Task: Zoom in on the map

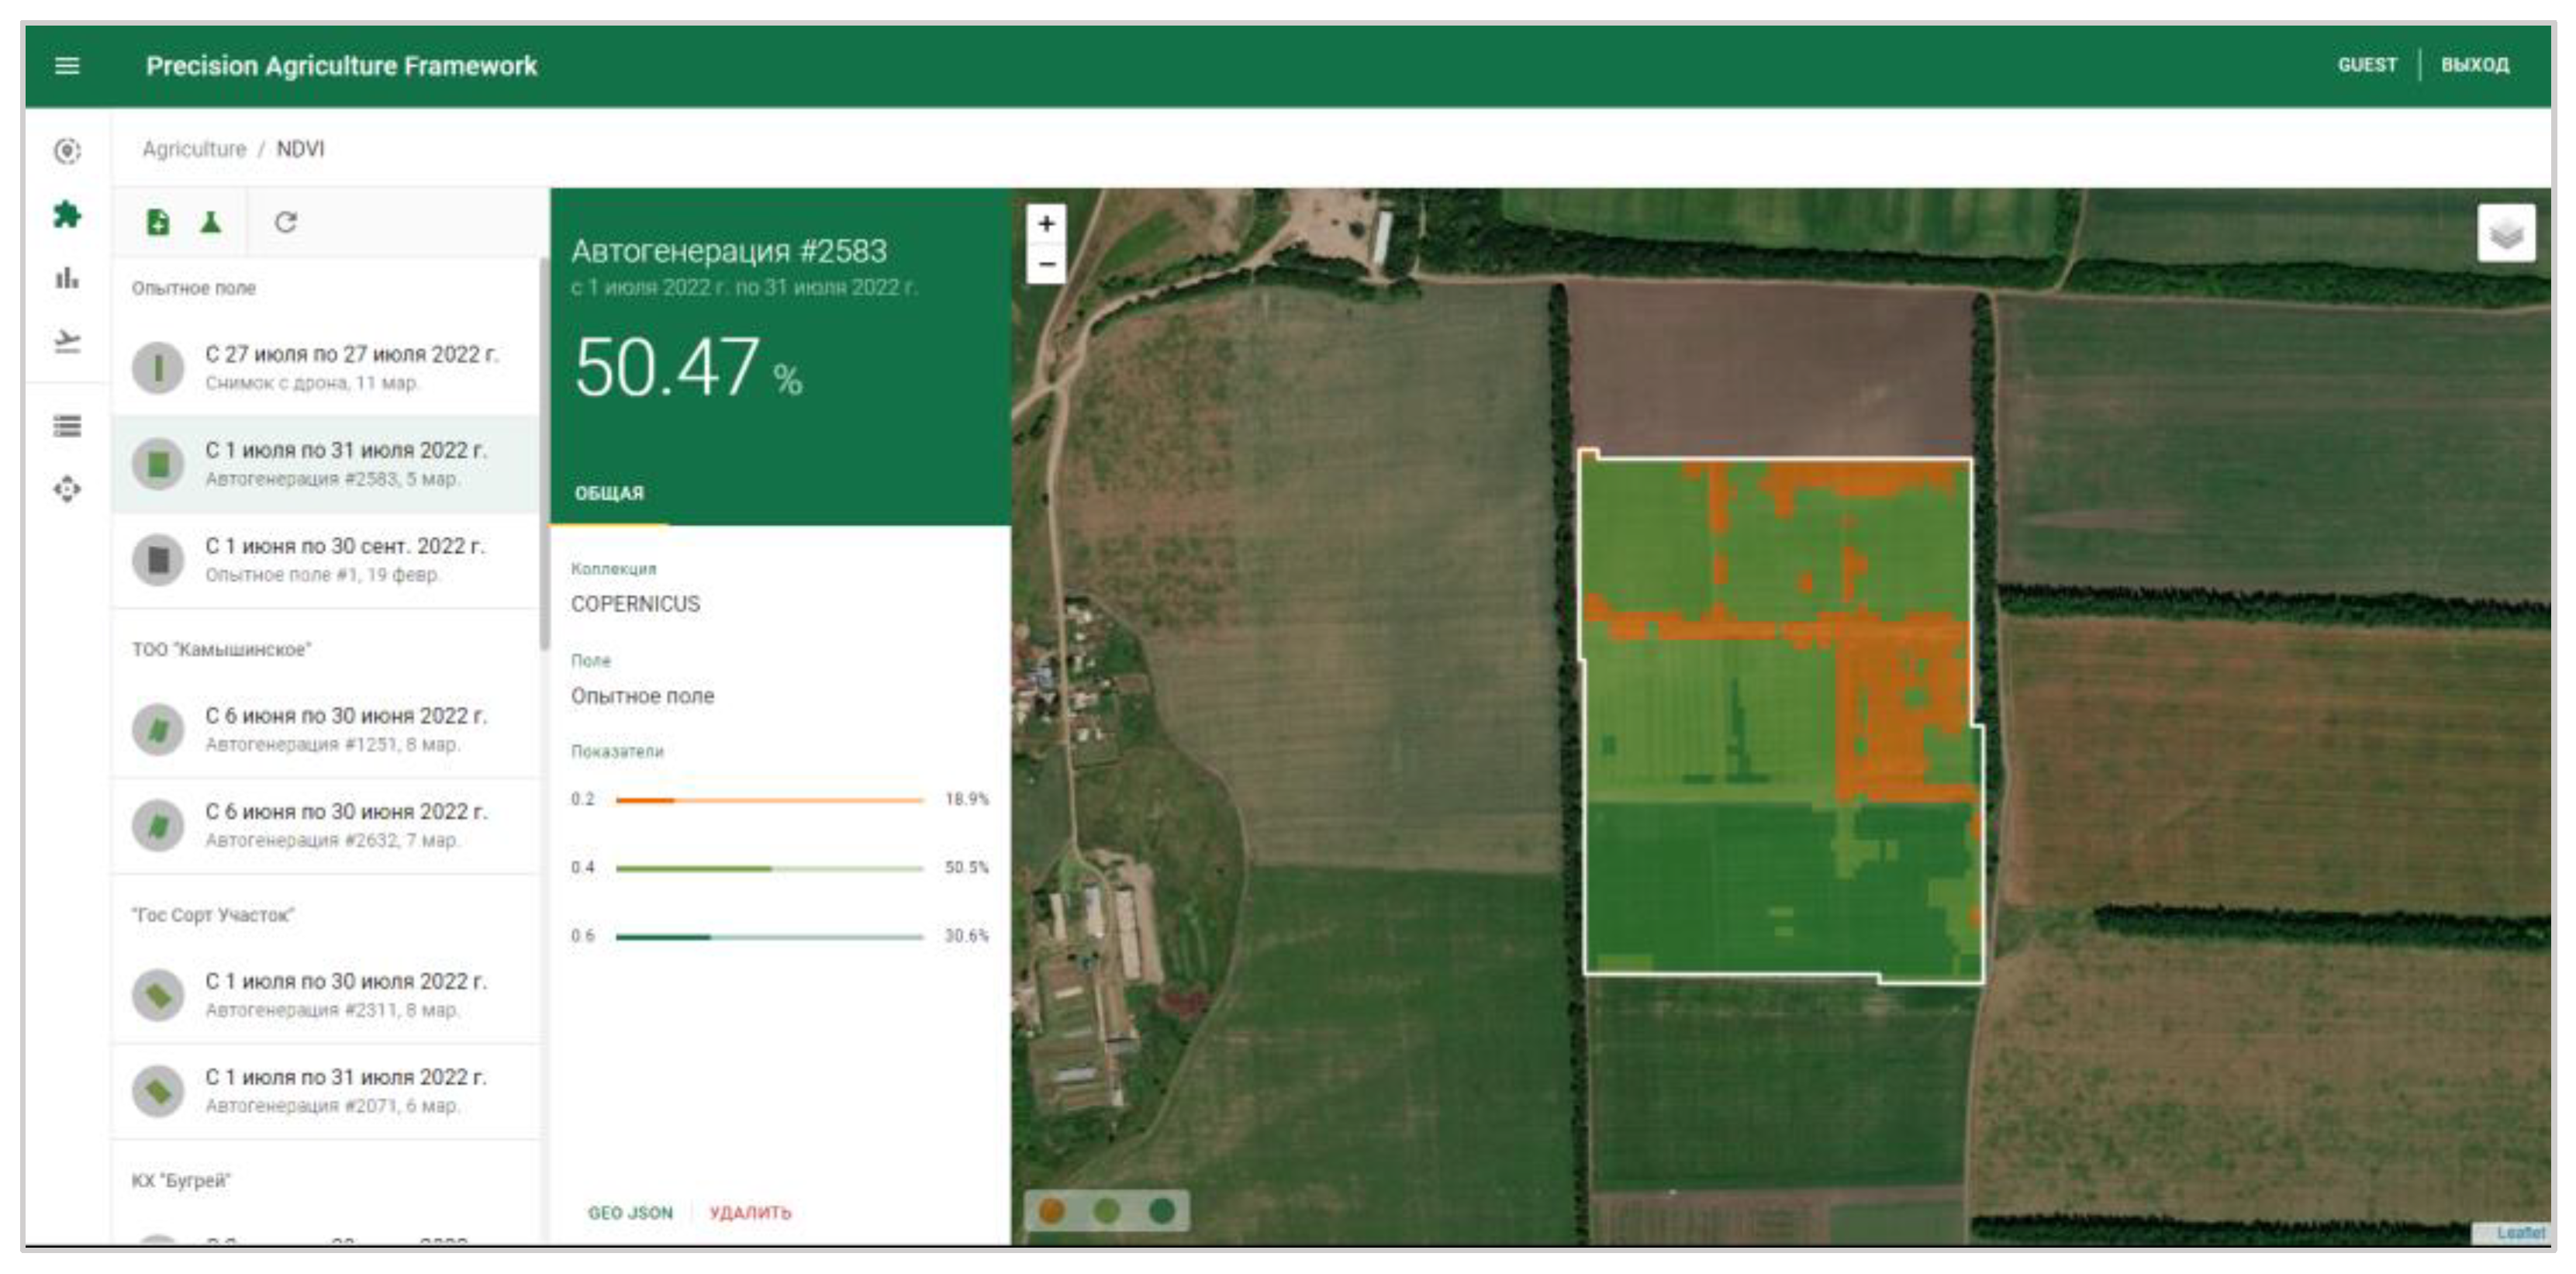Action: [1046, 224]
